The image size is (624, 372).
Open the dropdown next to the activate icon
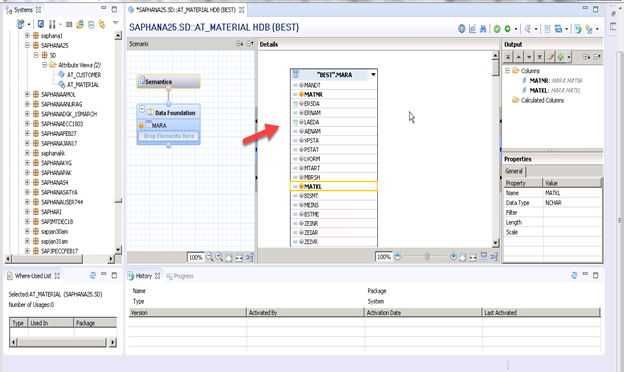(516, 29)
